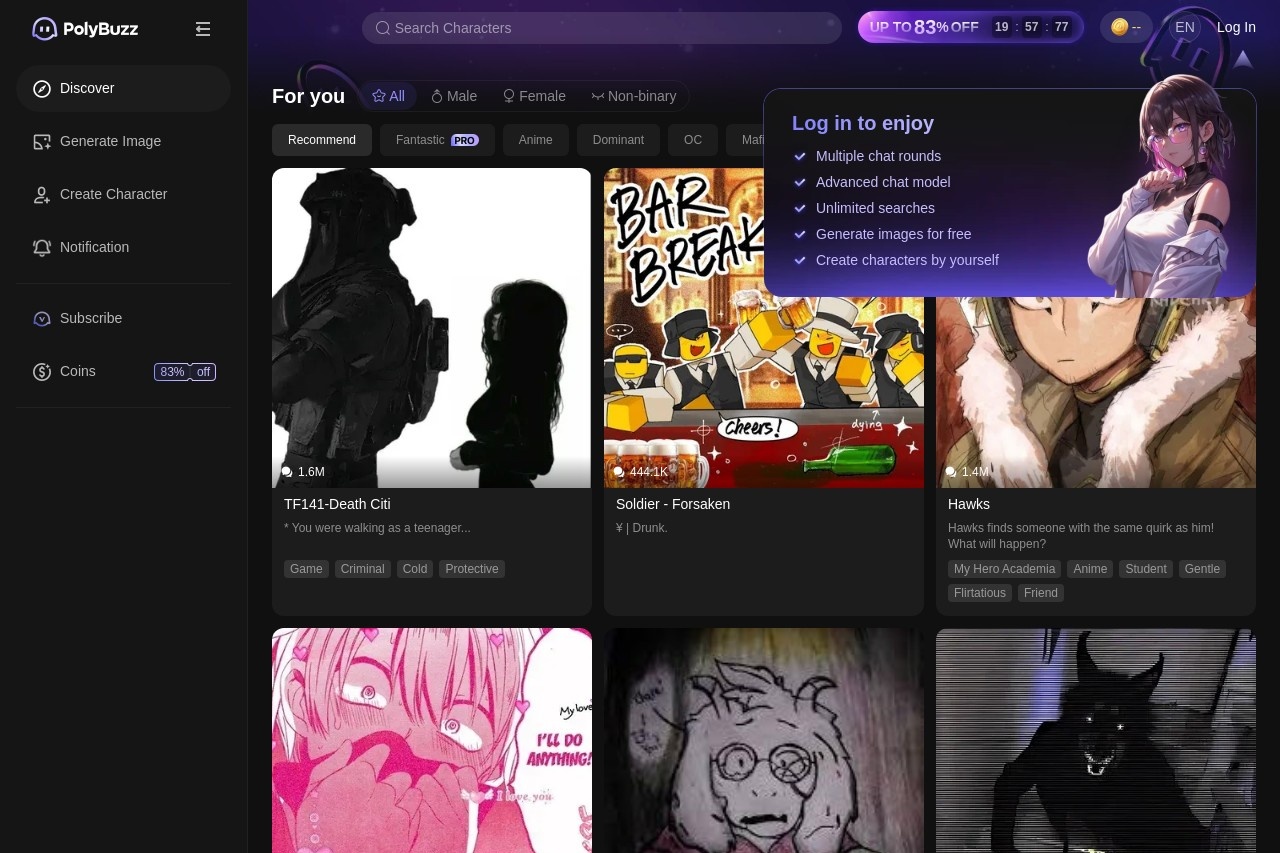The width and height of the screenshot is (1280, 853).
Task: Click the coin balance icon
Action: [x=1120, y=27]
